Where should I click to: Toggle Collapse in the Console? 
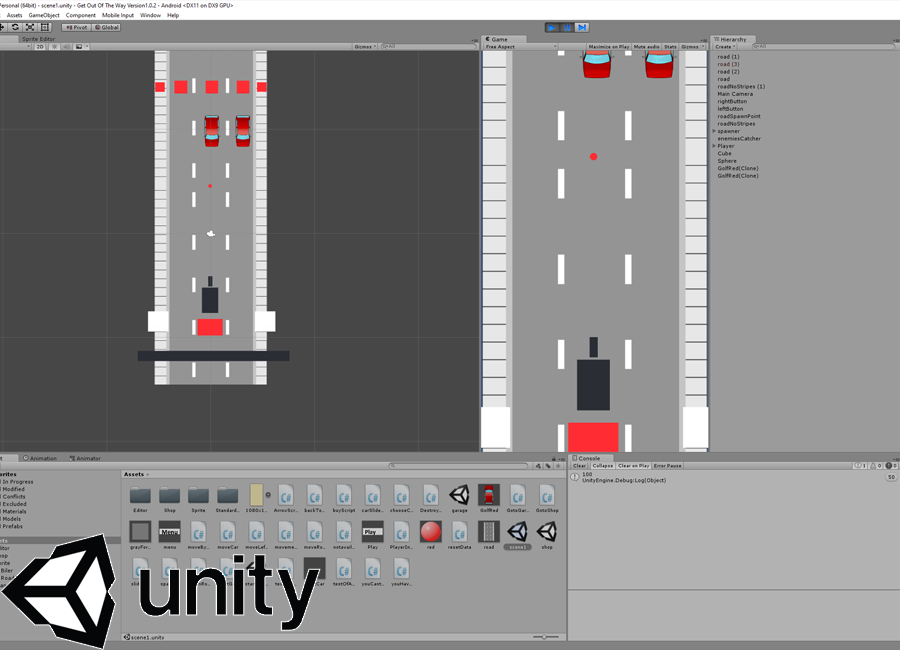click(x=603, y=465)
